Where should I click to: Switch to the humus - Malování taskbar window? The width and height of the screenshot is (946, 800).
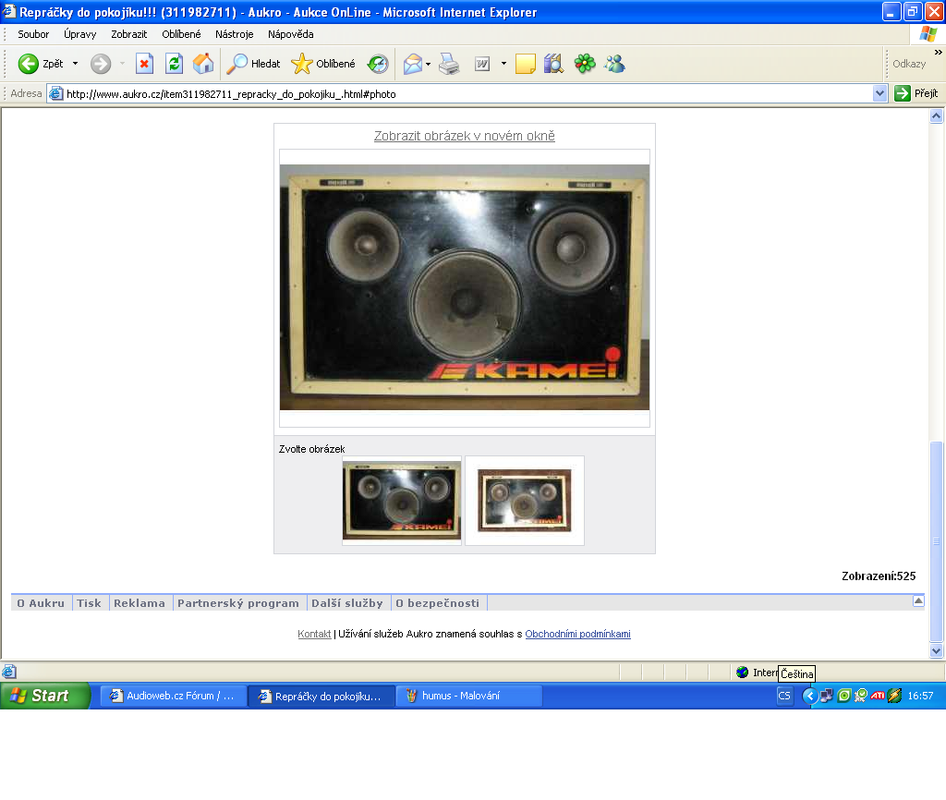[469, 696]
